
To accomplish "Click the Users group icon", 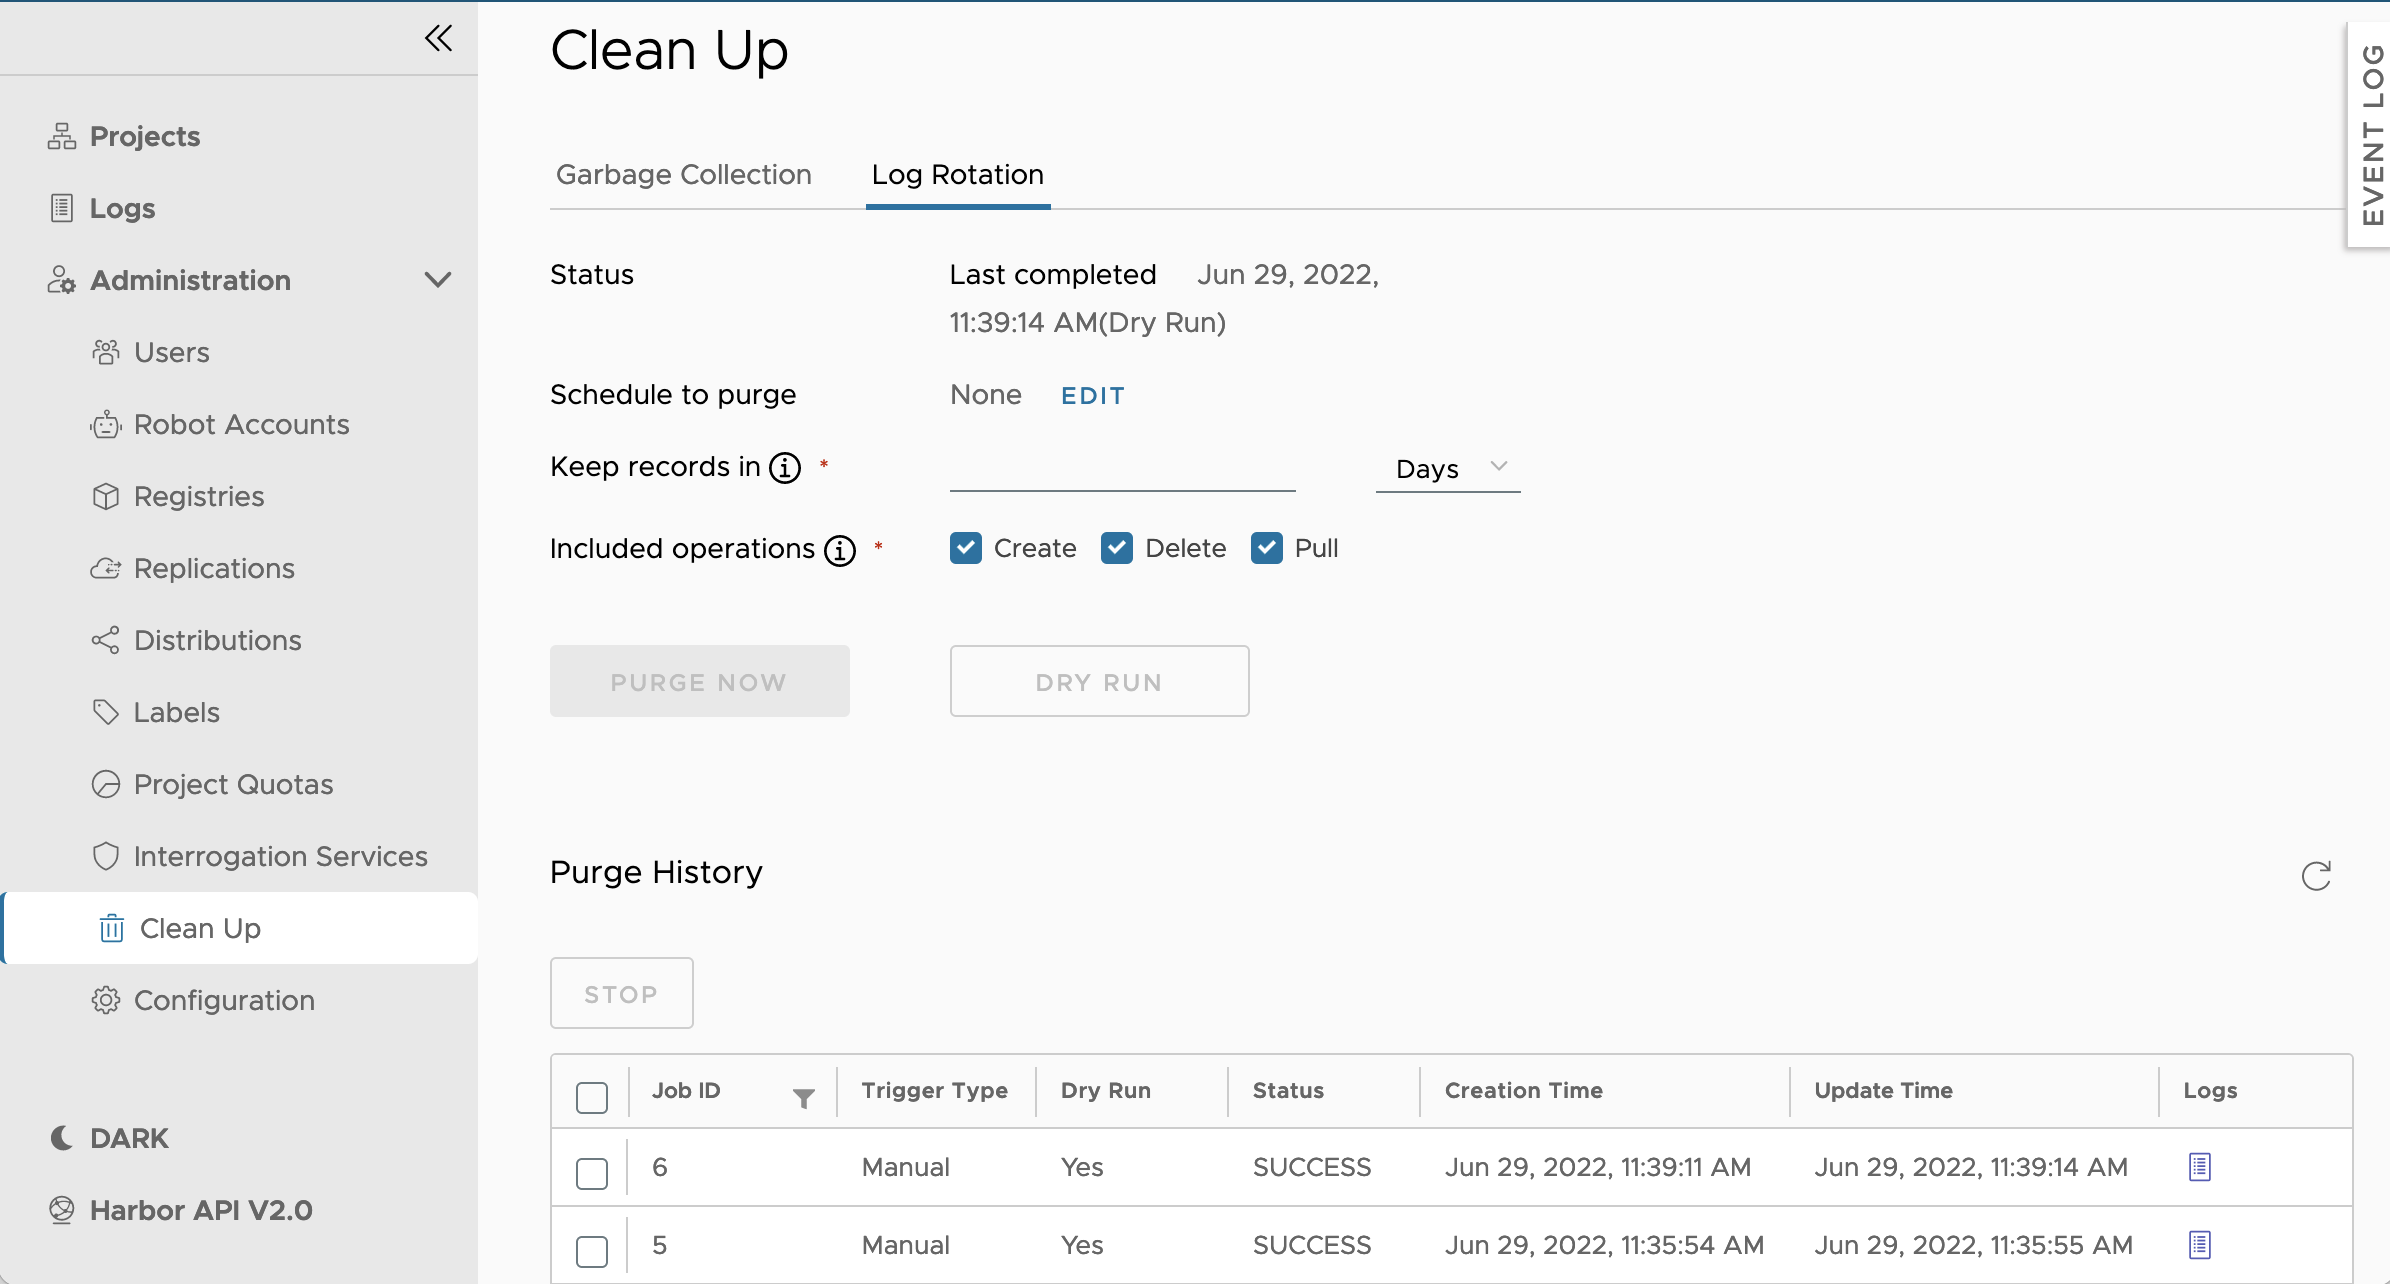I will pyautogui.click(x=106, y=352).
